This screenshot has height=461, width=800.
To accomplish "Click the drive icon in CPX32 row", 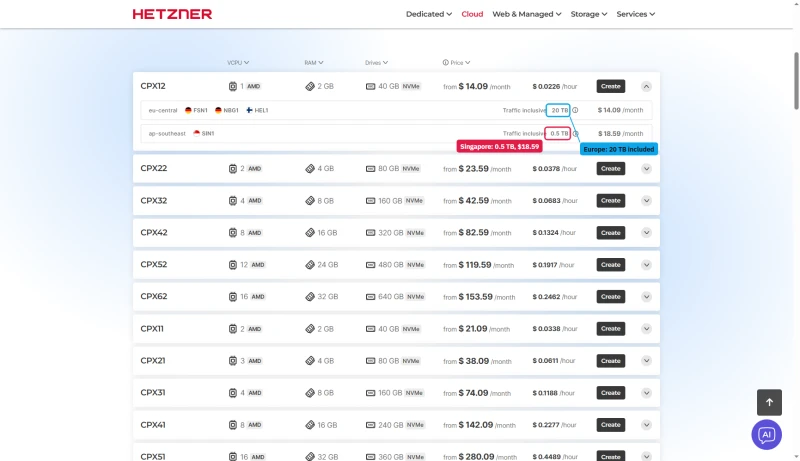I will pos(370,201).
